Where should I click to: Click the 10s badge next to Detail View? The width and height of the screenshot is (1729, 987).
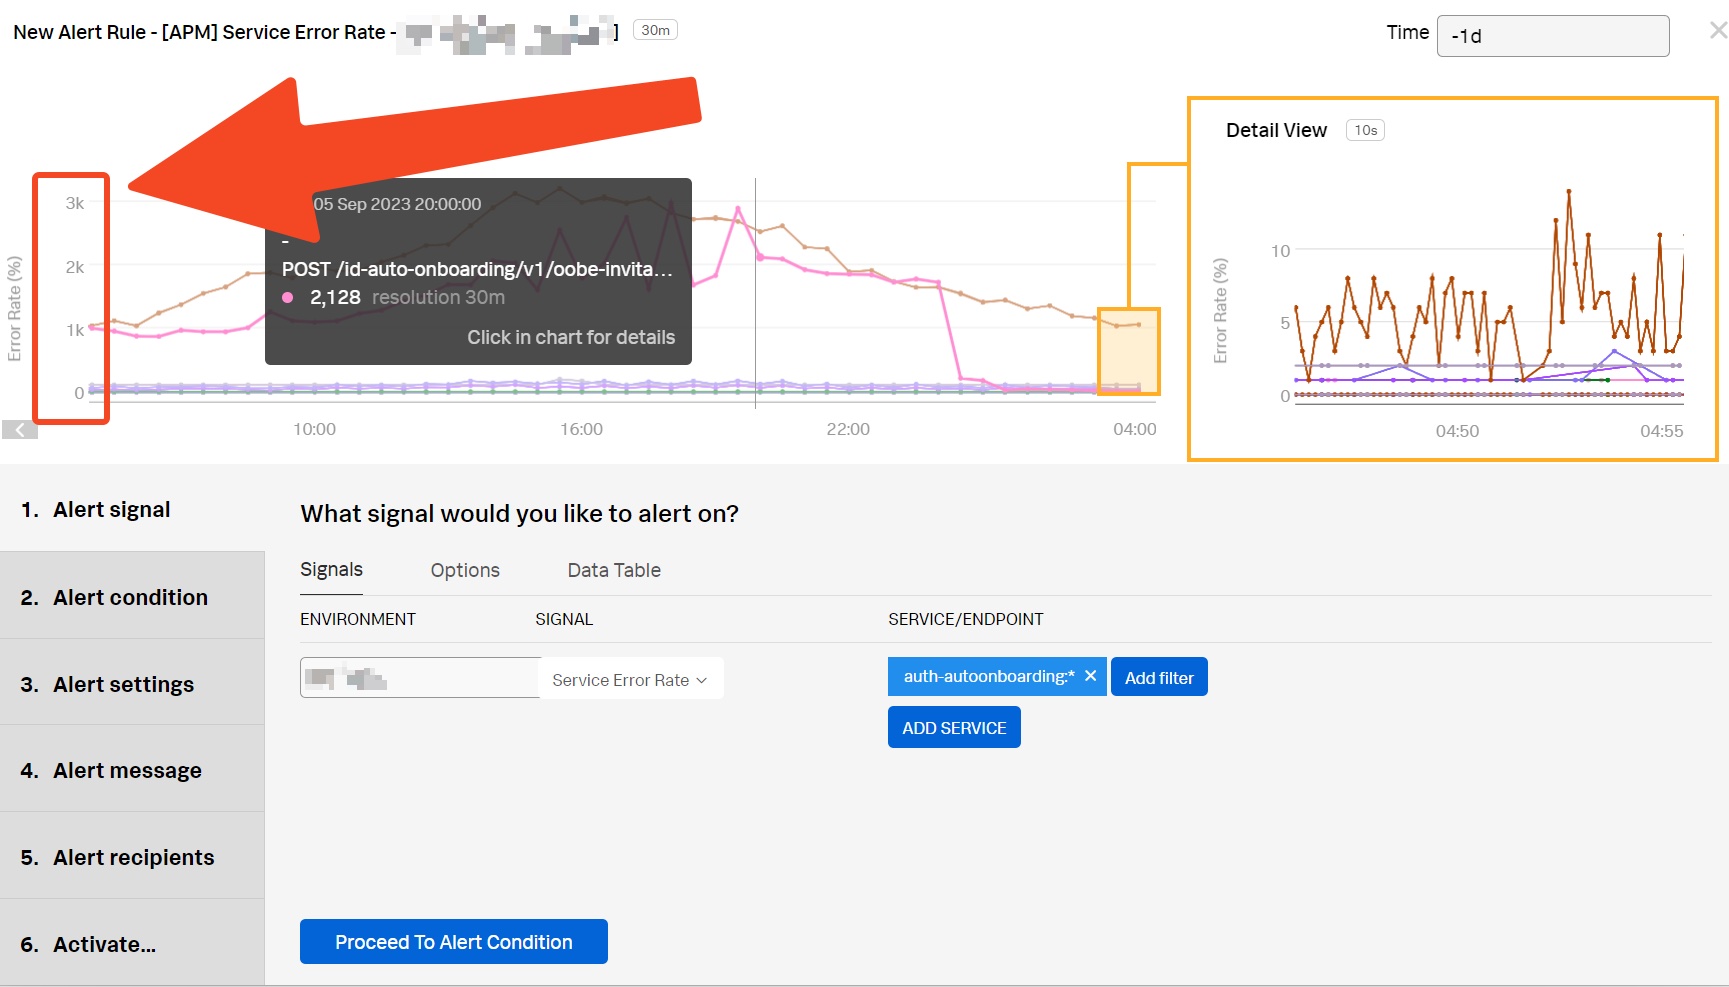coord(1364,129)
